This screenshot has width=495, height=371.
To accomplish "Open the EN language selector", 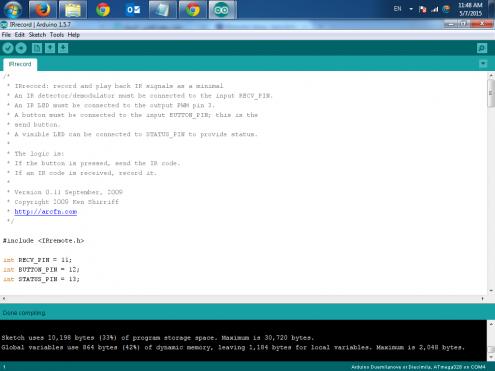I will click(x=397, y=9).
